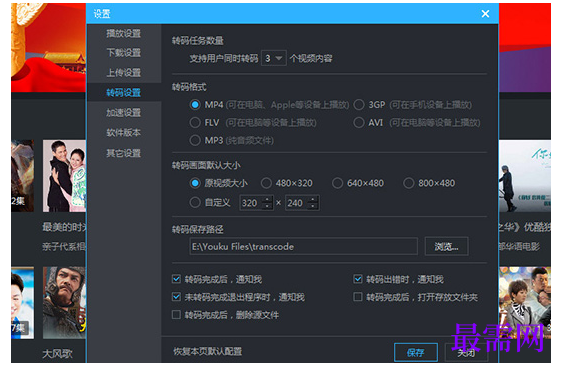The image size is (563, 369).
Task: Increase custom height with up arrow
Action: click(313, 200)
